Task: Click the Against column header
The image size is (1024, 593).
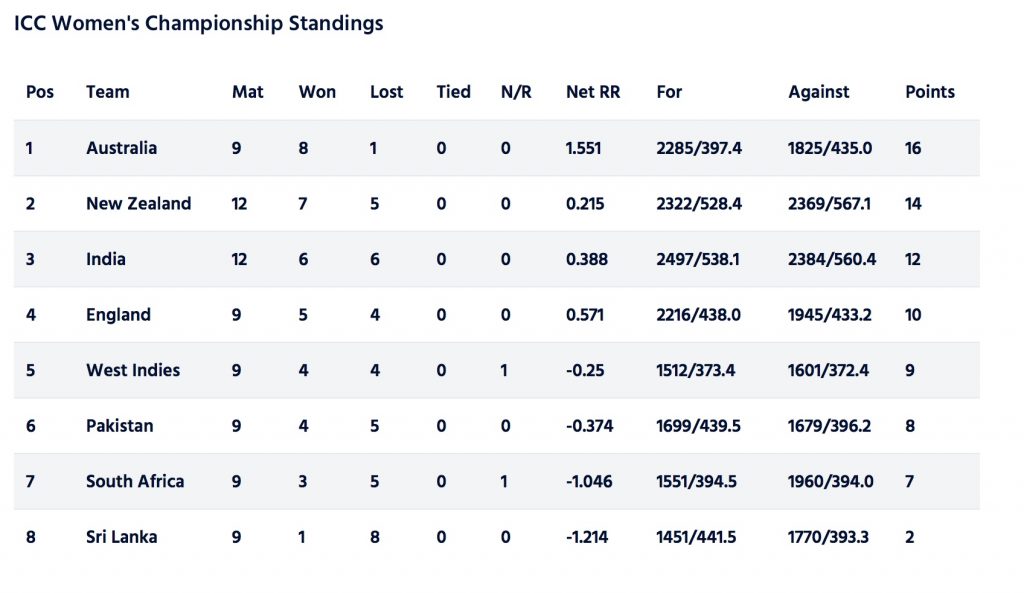Action: (x=819, y=92)
